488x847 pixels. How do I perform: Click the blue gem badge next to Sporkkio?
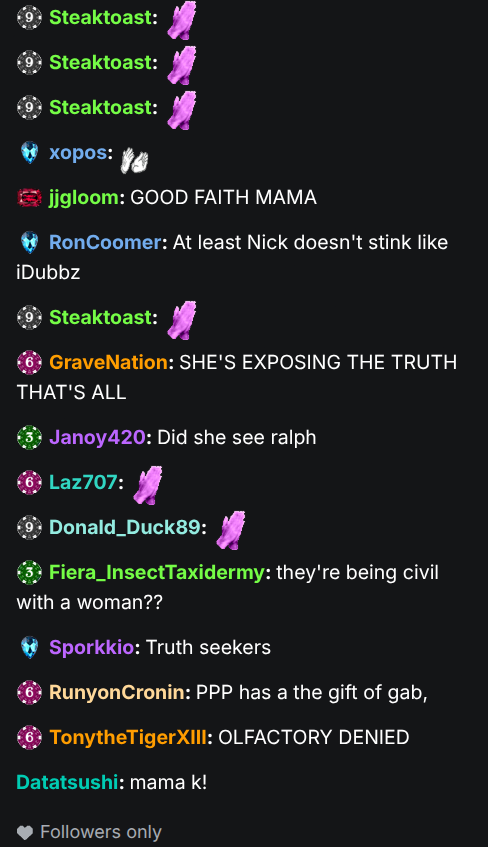[x=29, y=647]
